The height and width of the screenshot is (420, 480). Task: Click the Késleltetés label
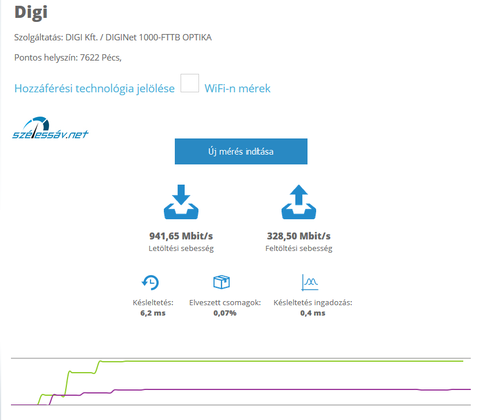[x=153, y=303]
